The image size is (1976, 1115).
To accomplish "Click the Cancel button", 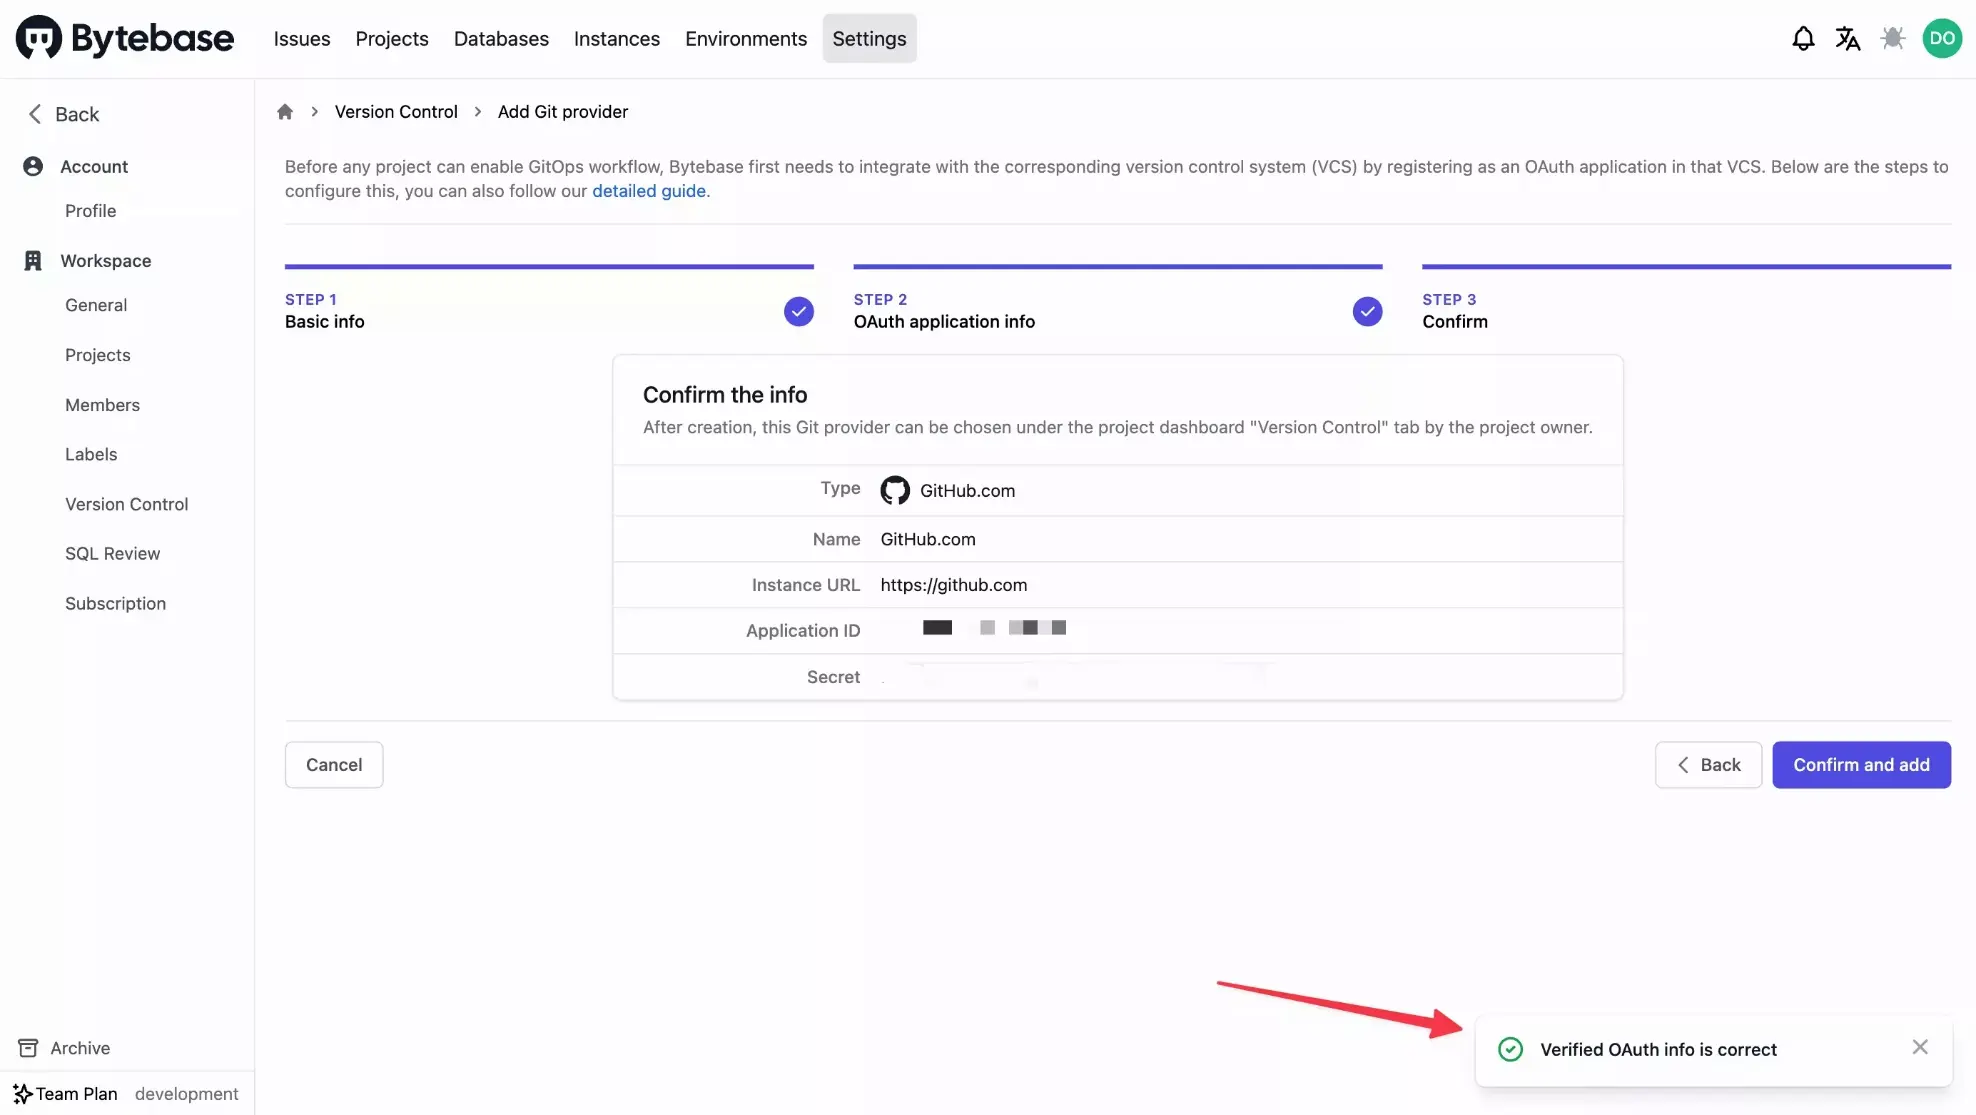I will [334, 765].
